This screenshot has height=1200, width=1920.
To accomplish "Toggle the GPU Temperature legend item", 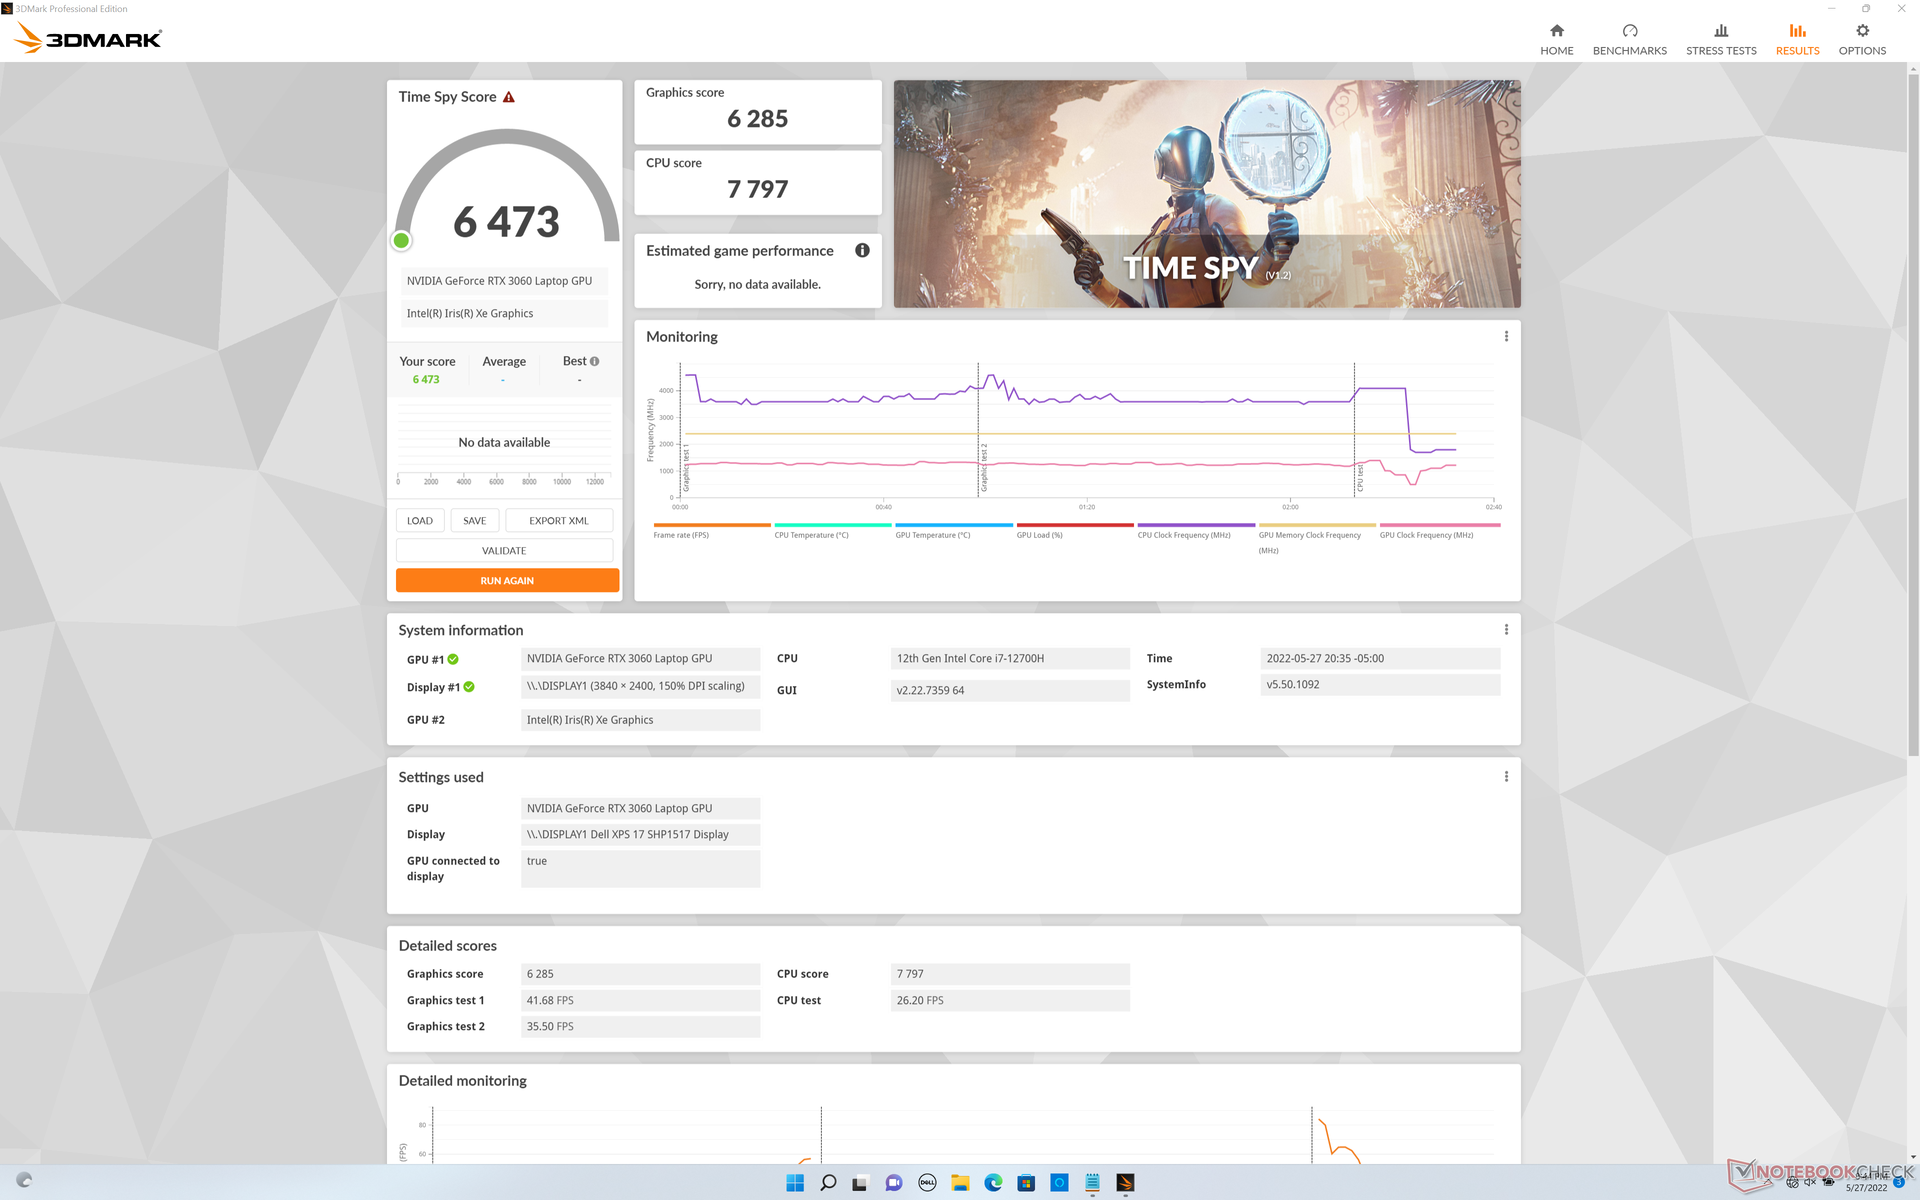I will click(932, 535).
